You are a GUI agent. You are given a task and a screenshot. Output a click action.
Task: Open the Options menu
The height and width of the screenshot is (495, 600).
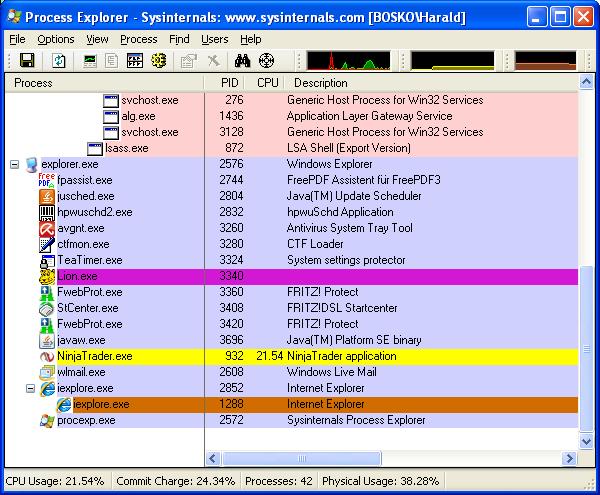click(x=56, y=39)
